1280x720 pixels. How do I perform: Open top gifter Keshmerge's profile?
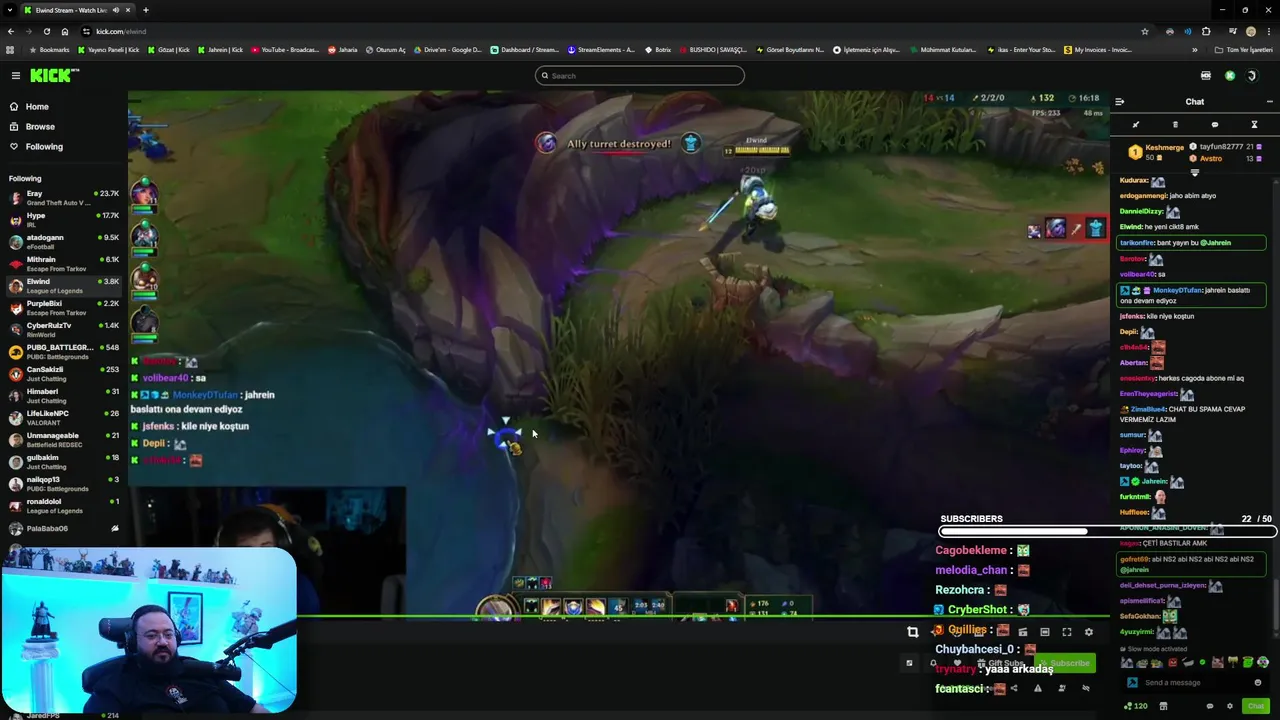click(x=1156, y=152)
